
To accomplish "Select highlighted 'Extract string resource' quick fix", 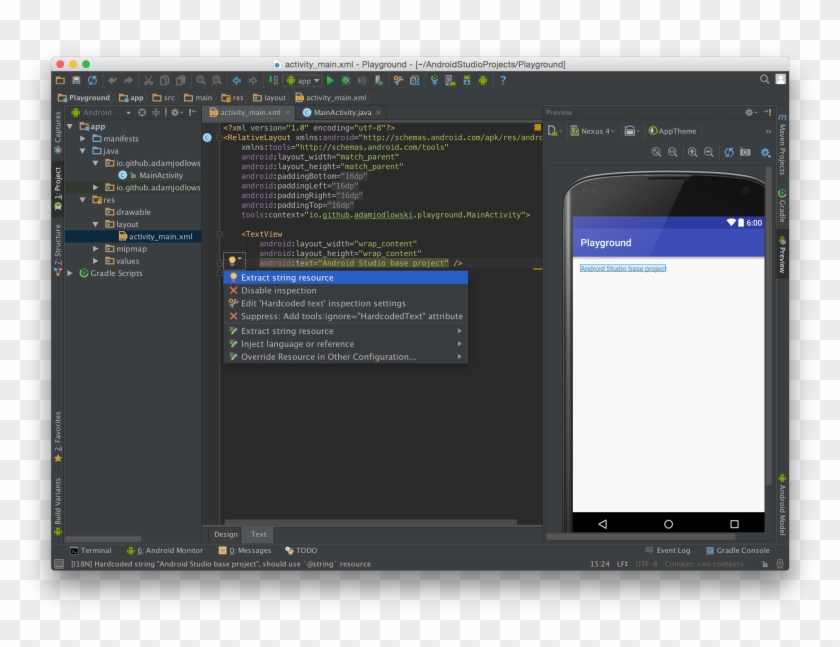I will [x=346, y=277].
